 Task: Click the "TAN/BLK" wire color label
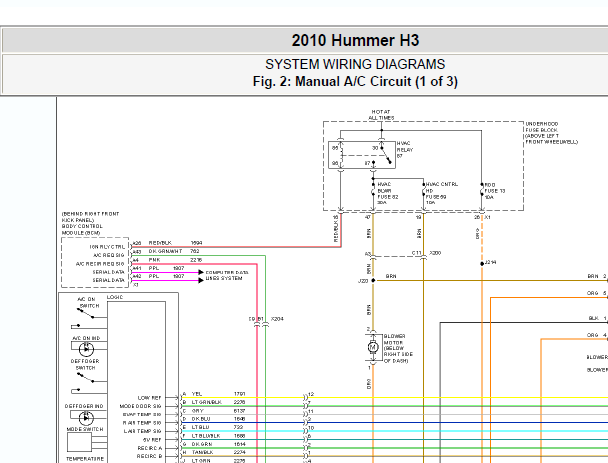click(x=202, y=453)
